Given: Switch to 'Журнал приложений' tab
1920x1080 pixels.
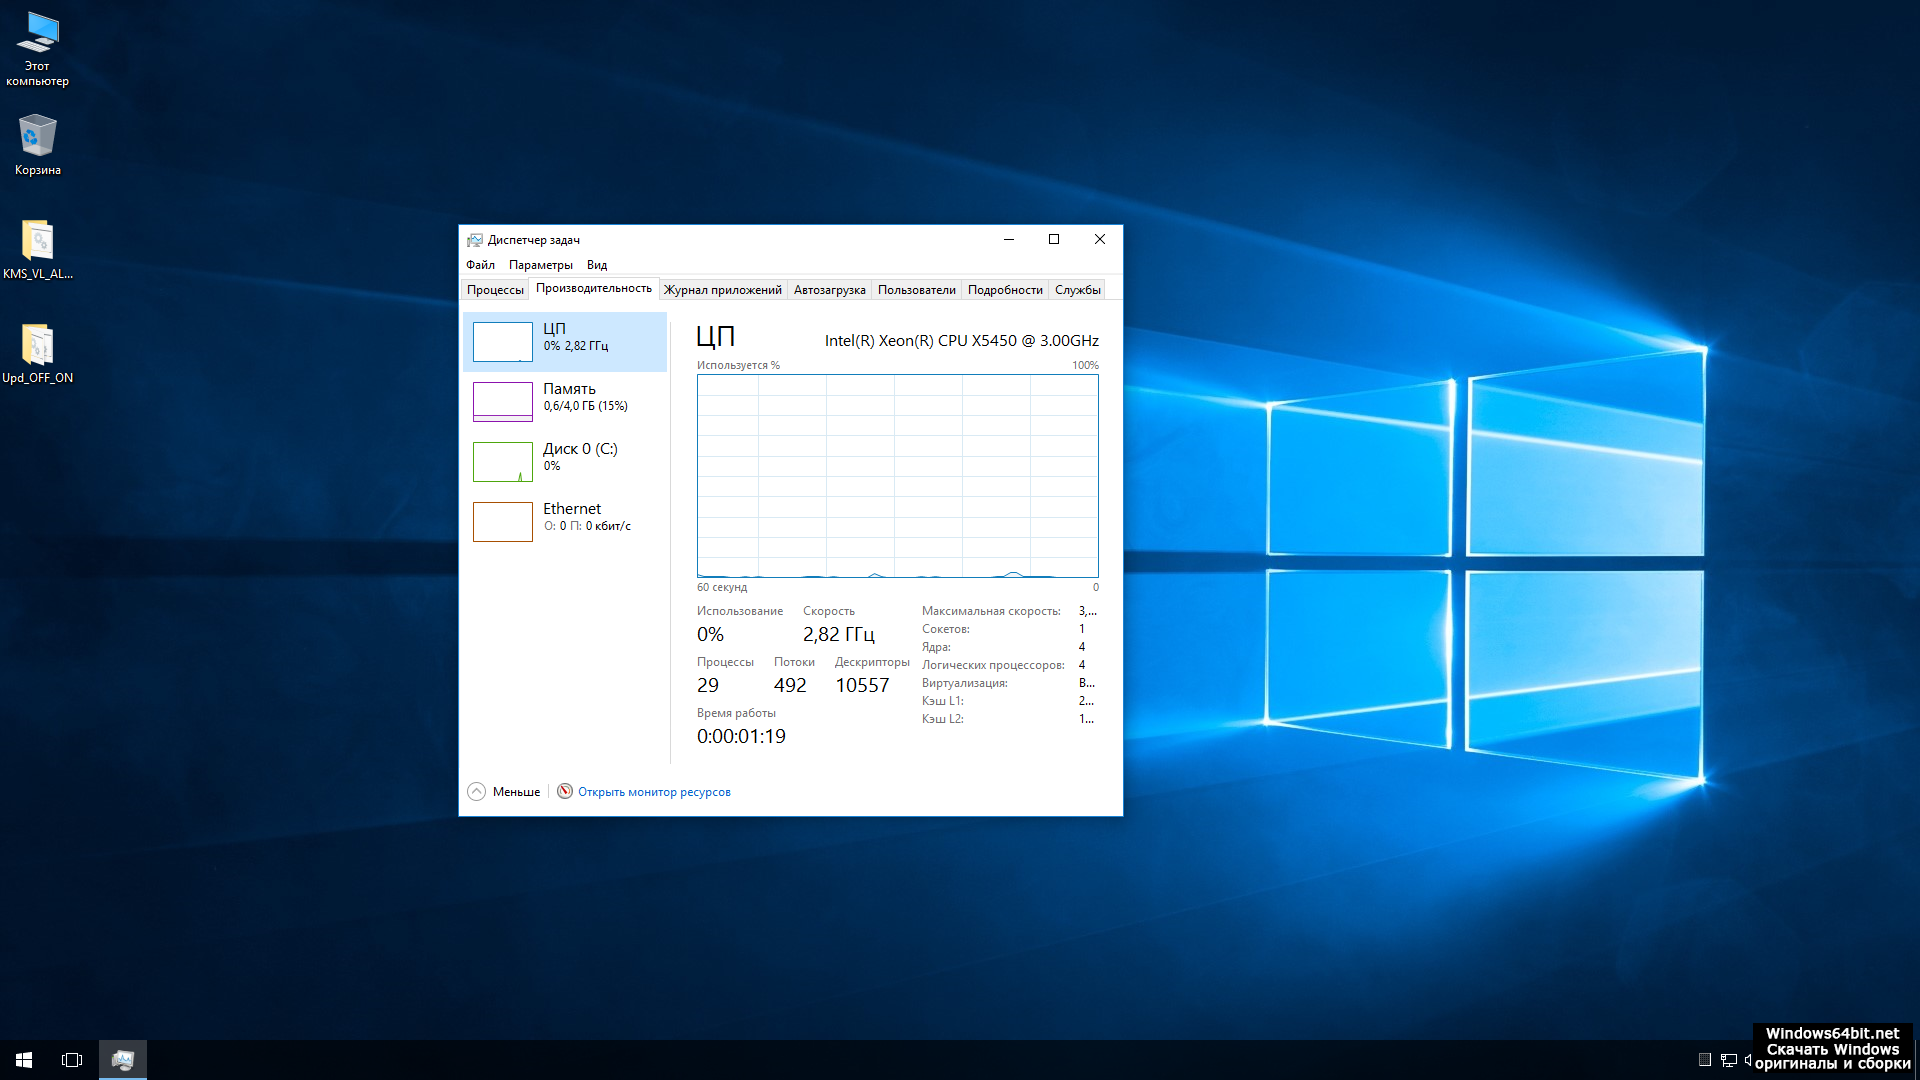Looking at the screenshot, I should pyautogui.click(x=722, y=290).
